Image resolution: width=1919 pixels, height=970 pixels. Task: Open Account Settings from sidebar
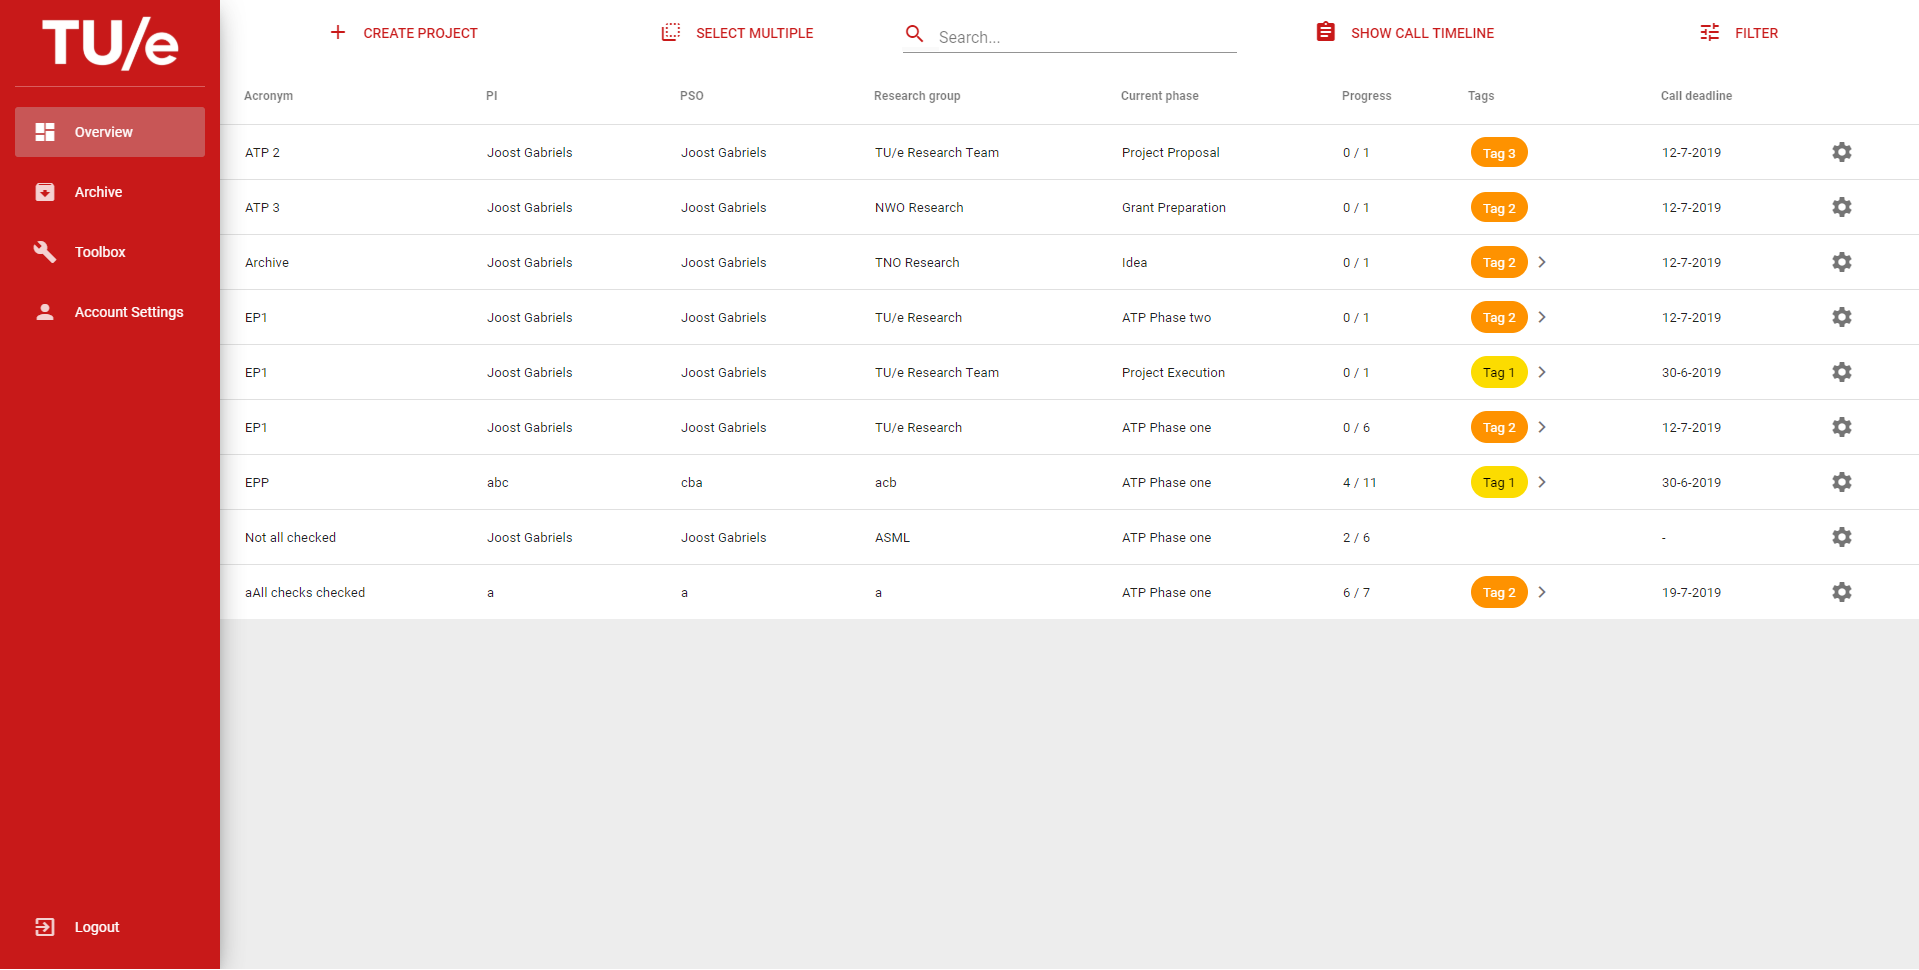tap(128, 312)
